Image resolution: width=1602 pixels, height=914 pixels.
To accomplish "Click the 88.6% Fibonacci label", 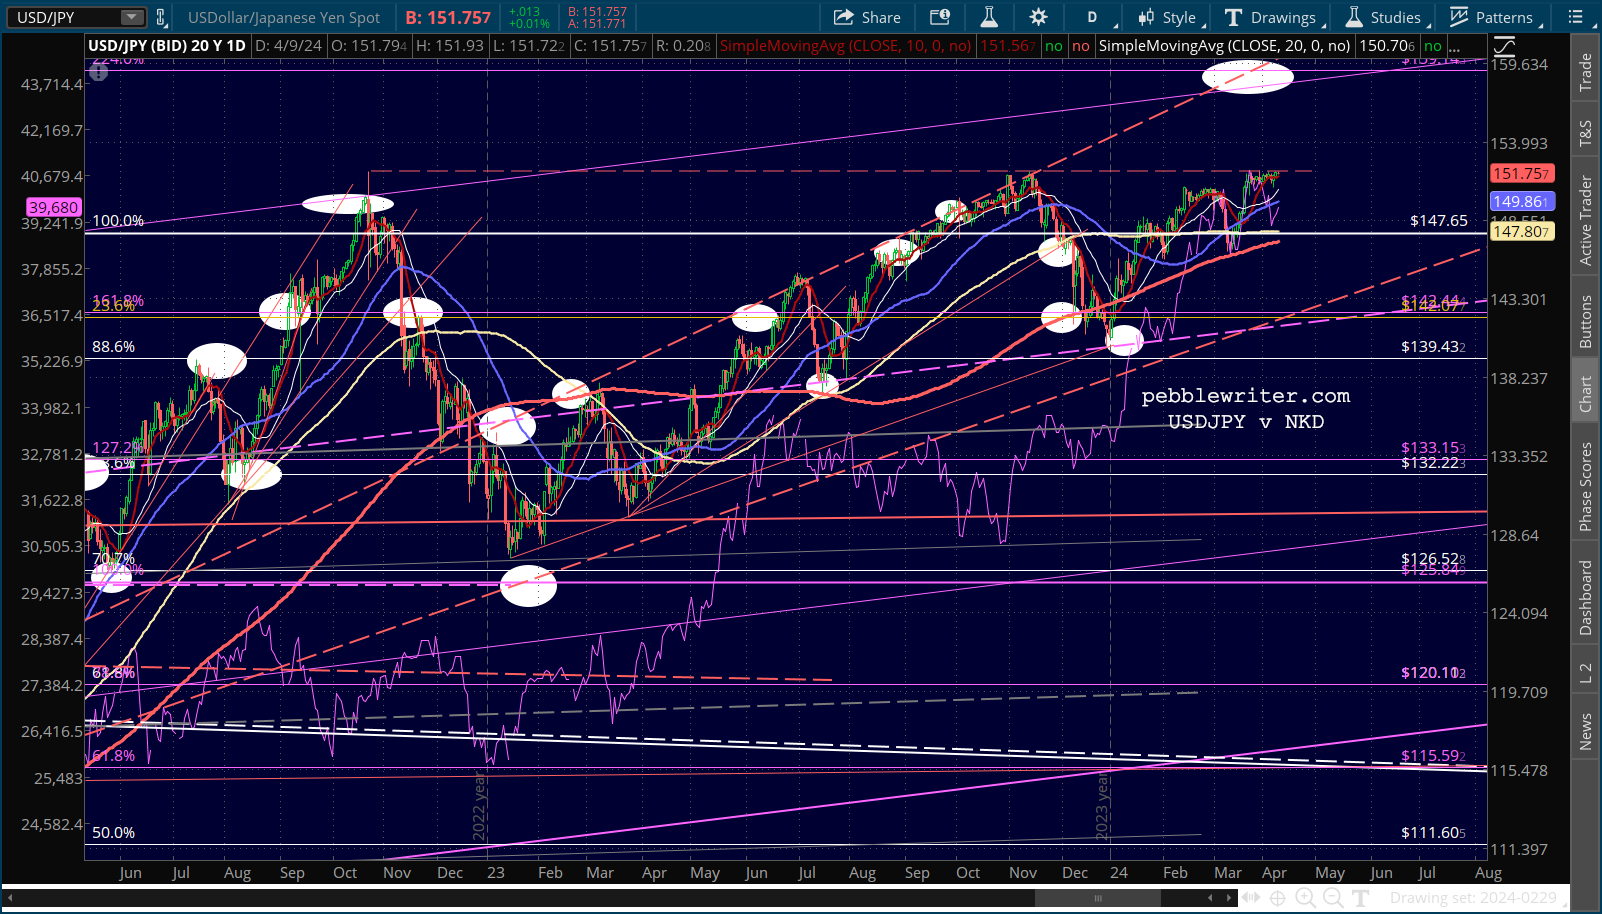I will [x=114, y=347].
